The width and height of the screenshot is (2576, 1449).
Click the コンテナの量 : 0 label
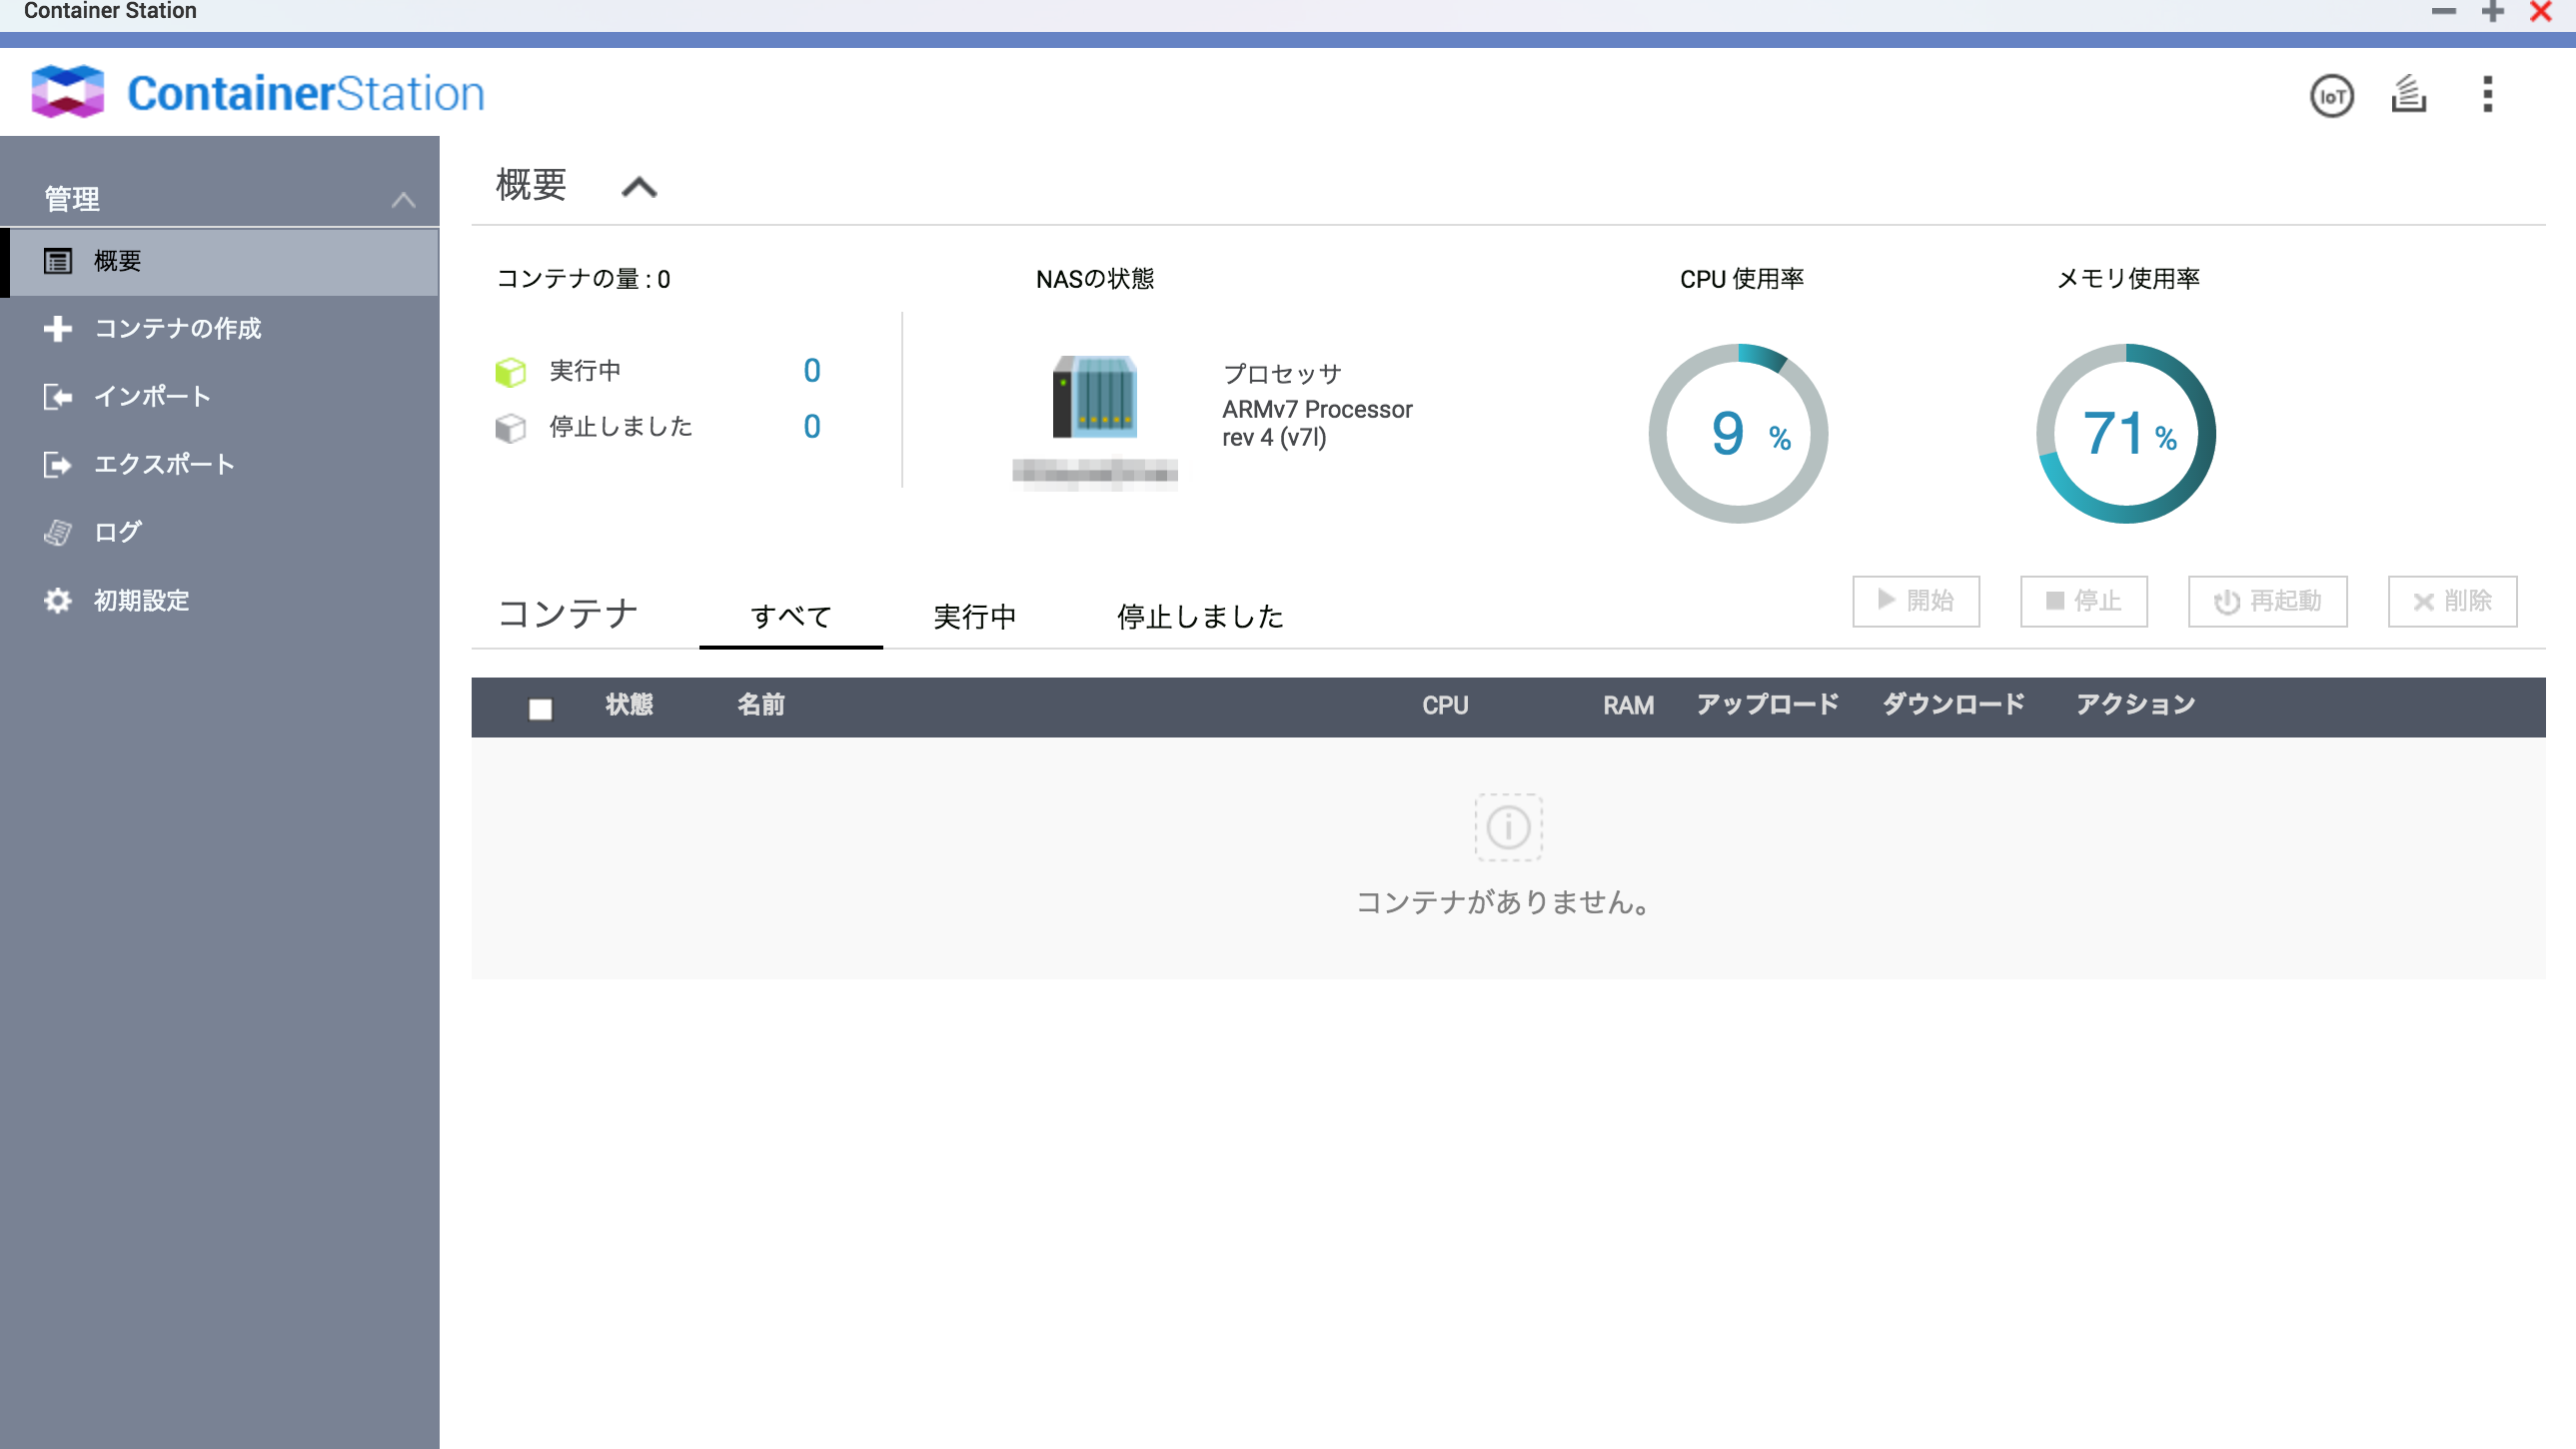click(x=583, y=279)
